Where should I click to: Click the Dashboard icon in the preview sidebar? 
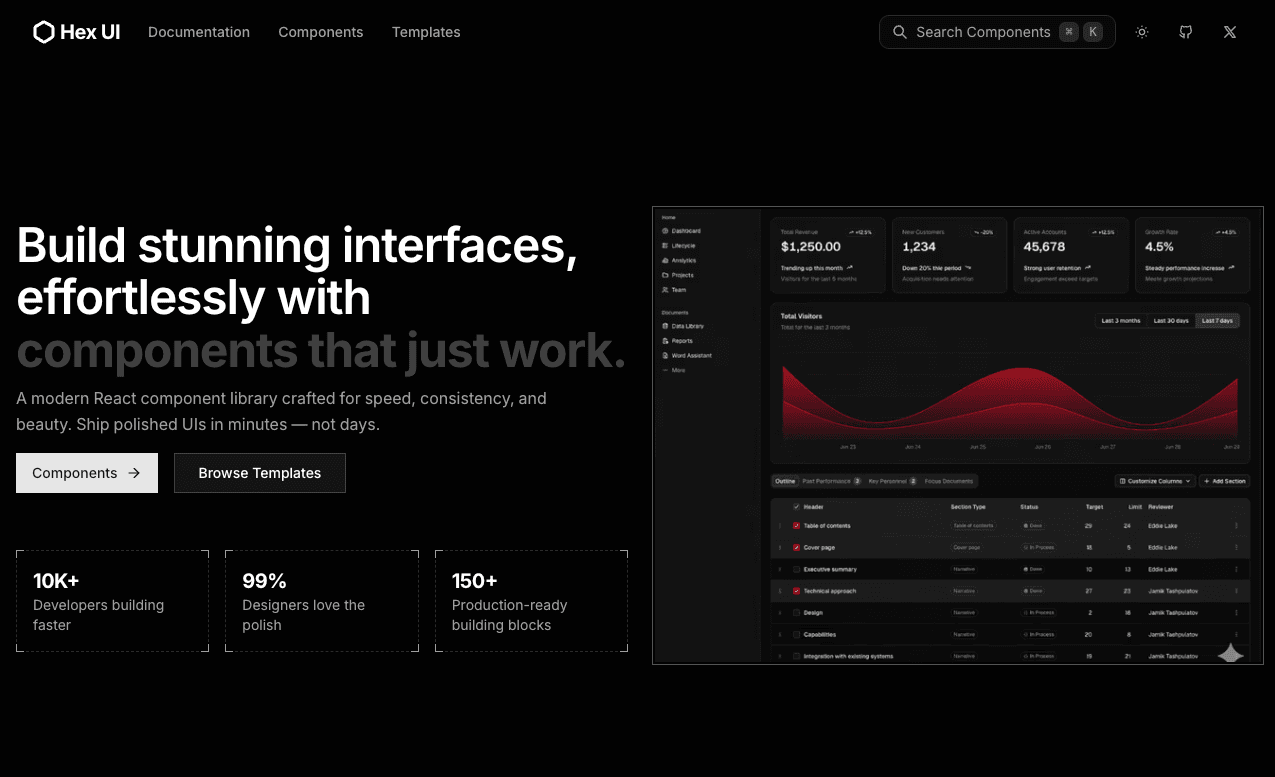666,231
